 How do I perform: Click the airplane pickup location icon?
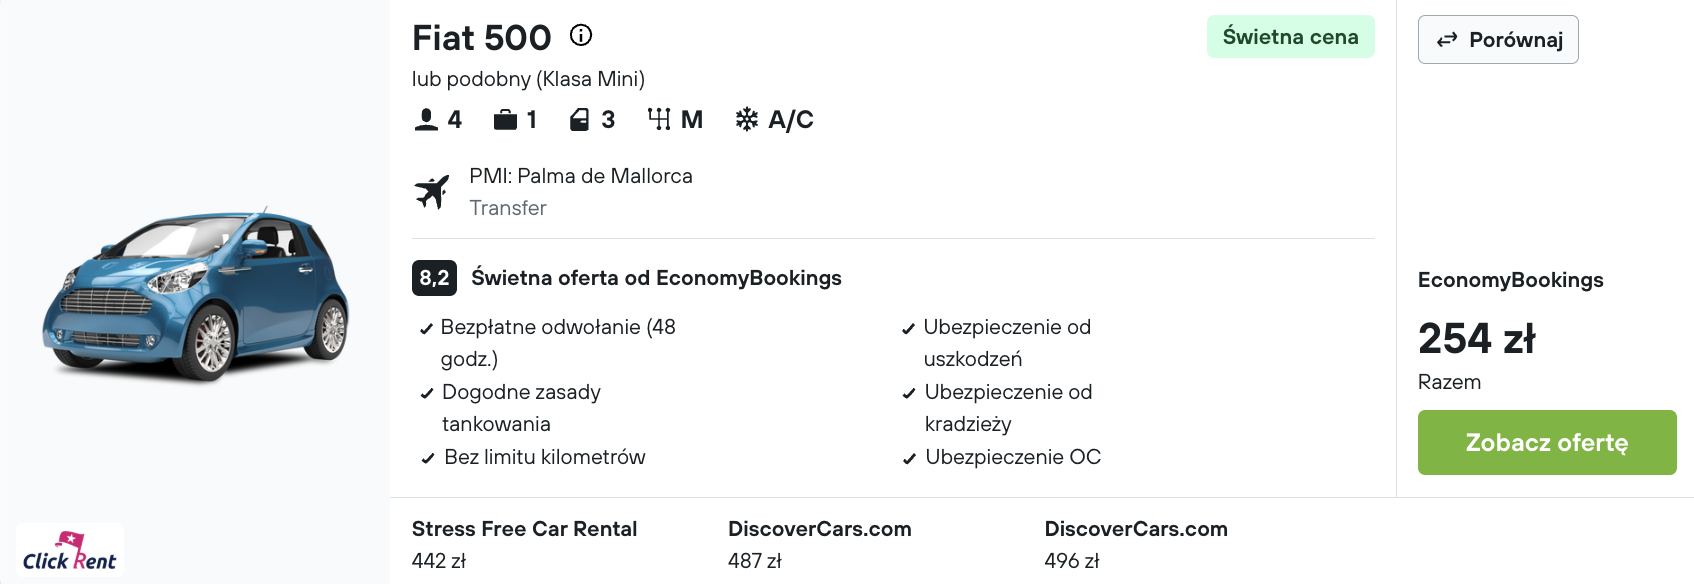point(432,191)
